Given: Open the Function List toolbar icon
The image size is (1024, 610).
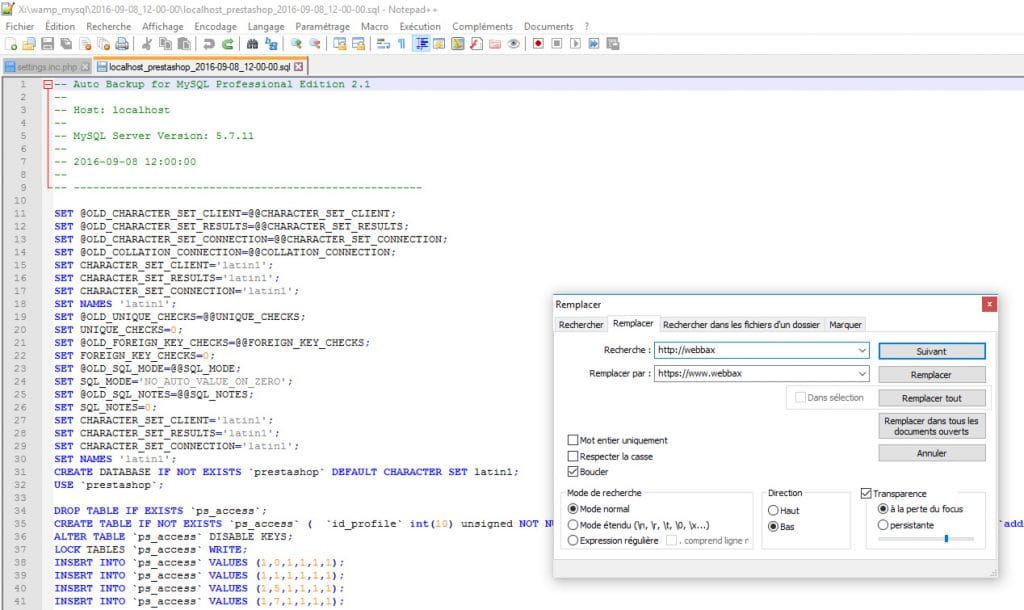Looking at the screenshot, I should 477,44.
